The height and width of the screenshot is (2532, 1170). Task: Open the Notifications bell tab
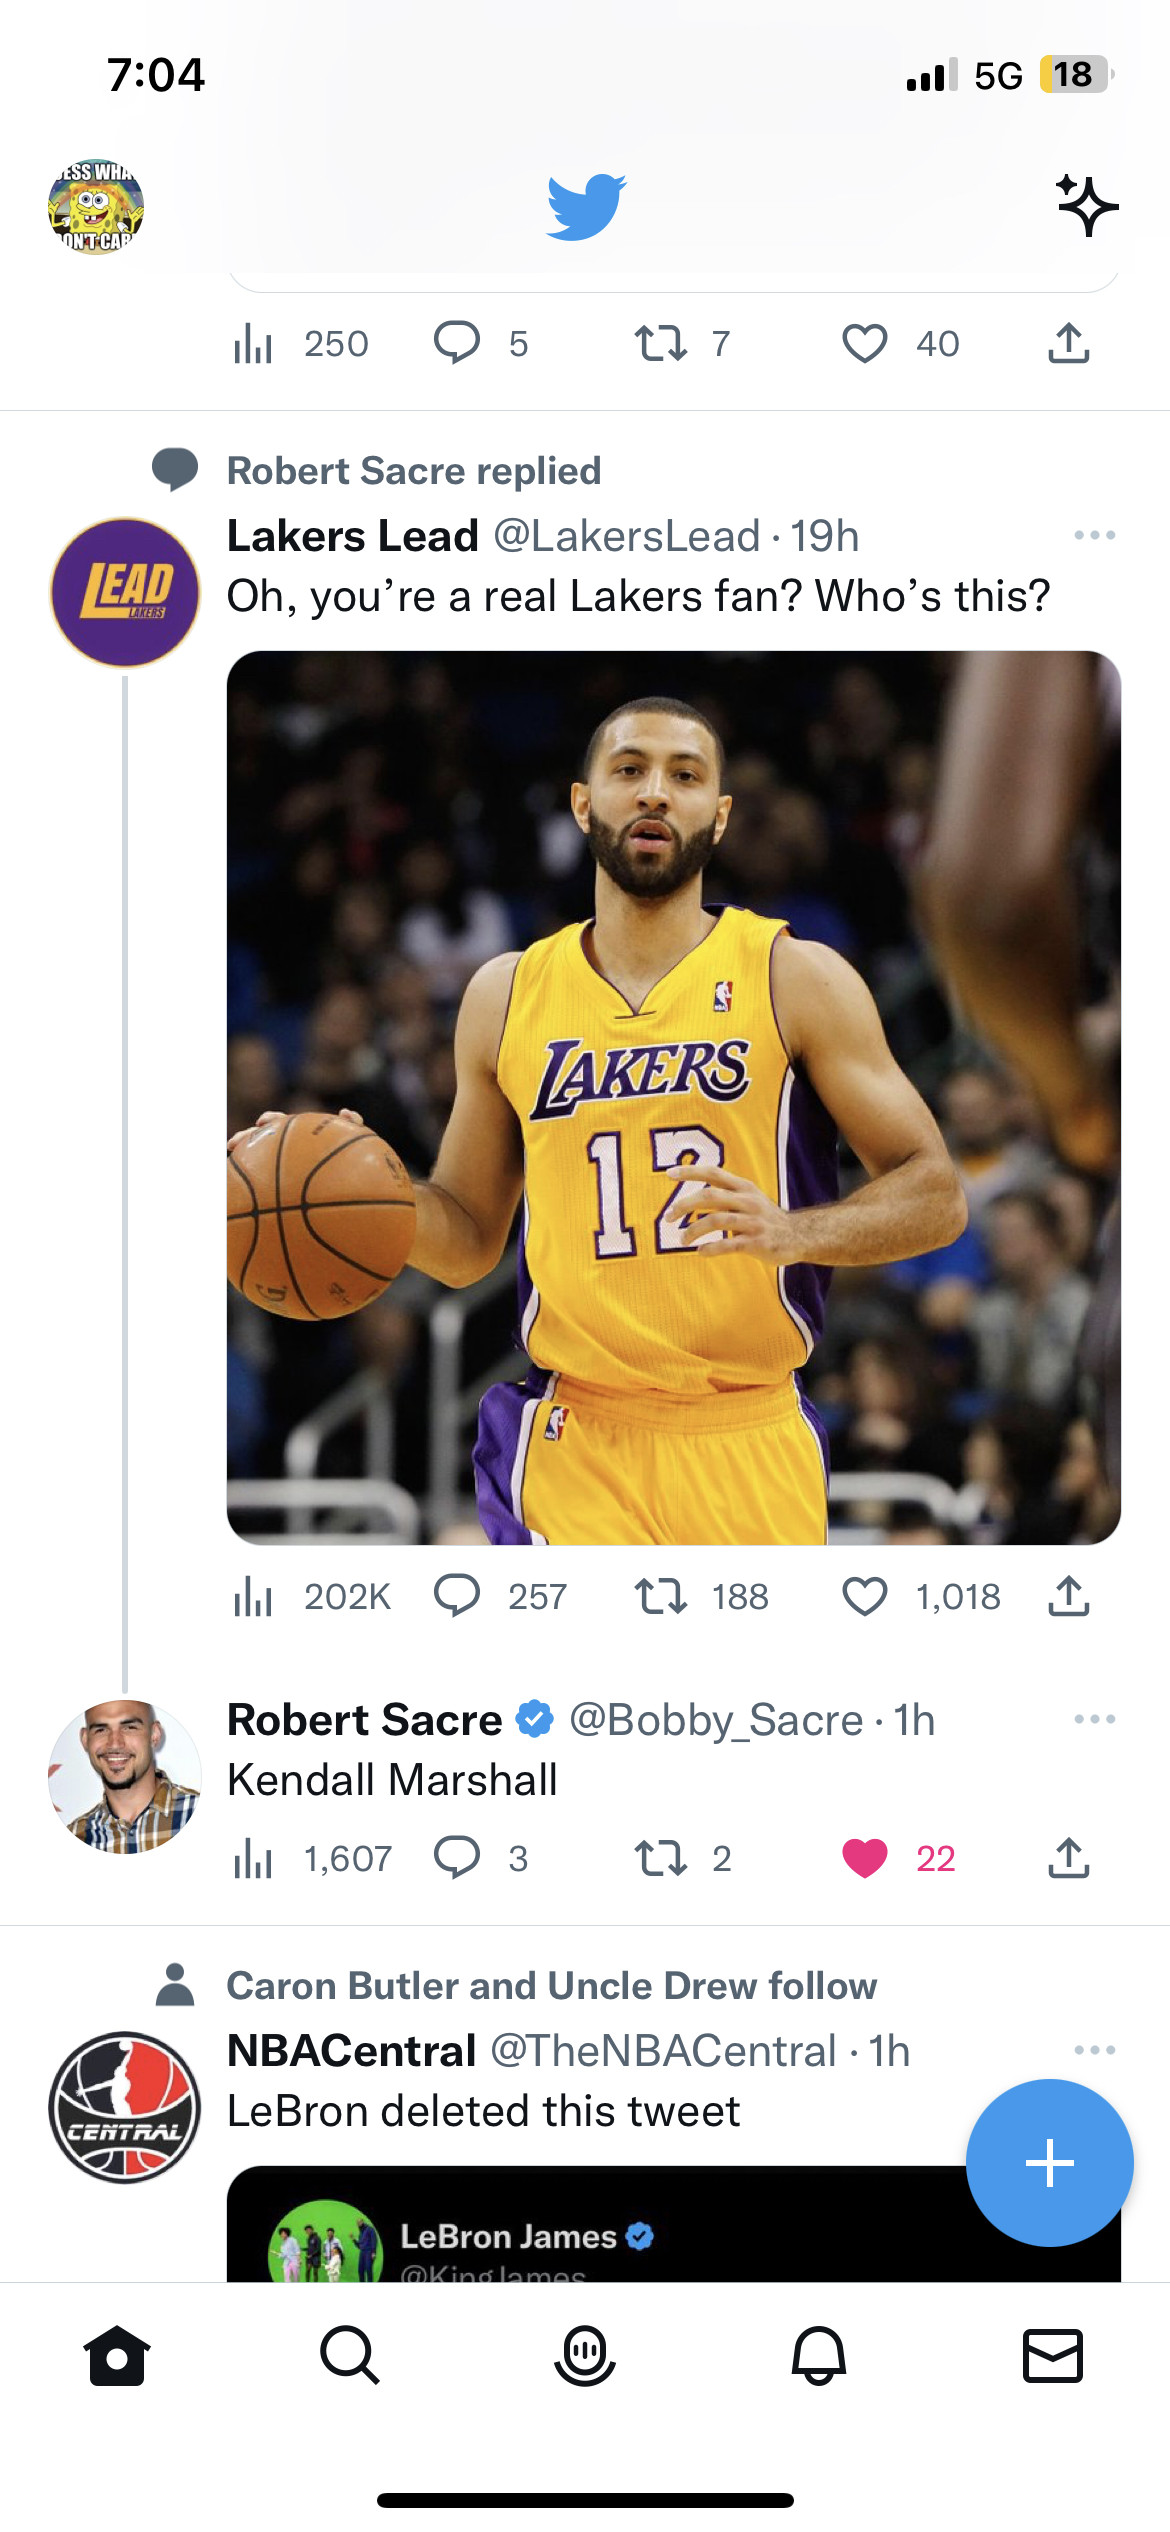(x=819, y=2355)
